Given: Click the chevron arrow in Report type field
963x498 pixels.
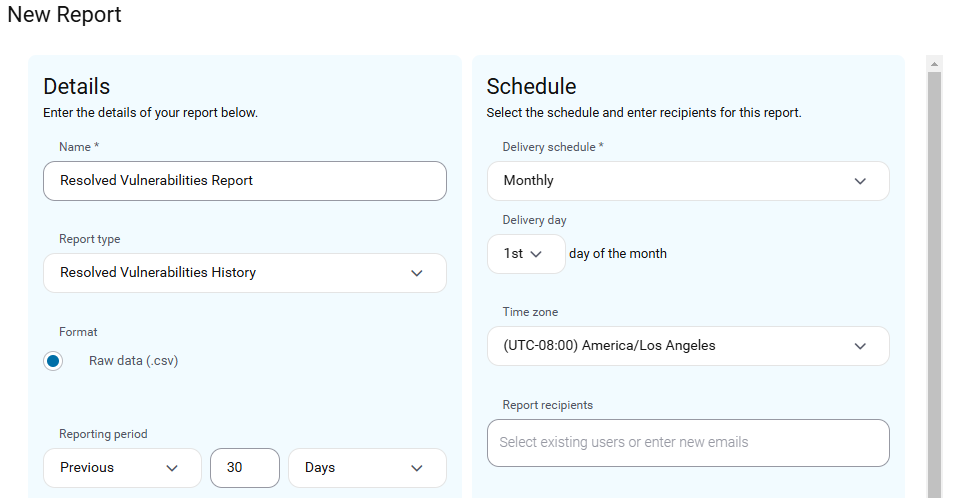Looking at the screenshot, I should (x=416, y=273).
